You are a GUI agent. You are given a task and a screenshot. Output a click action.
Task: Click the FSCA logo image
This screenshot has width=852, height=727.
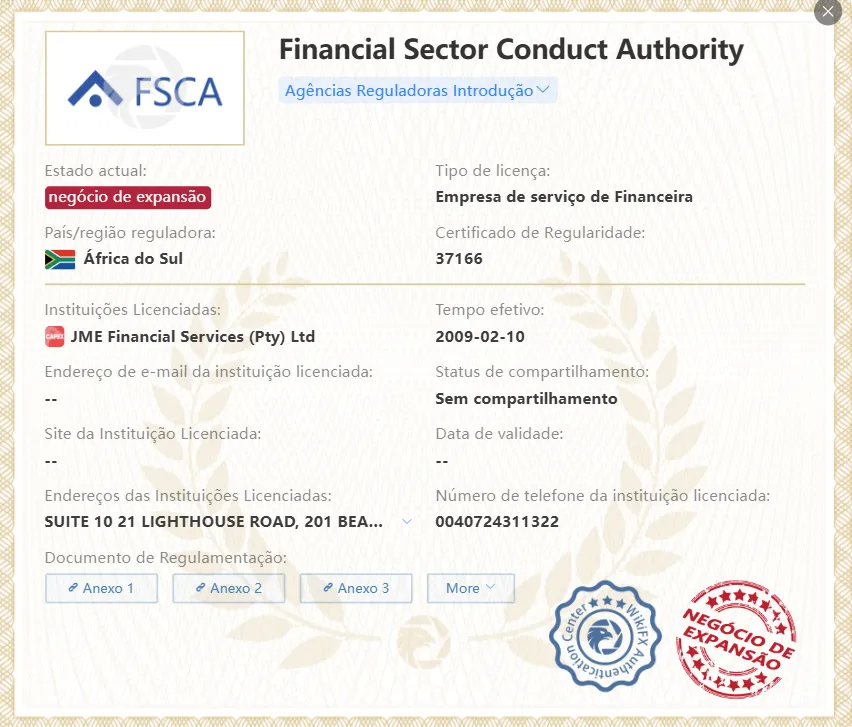pos(145,88)
